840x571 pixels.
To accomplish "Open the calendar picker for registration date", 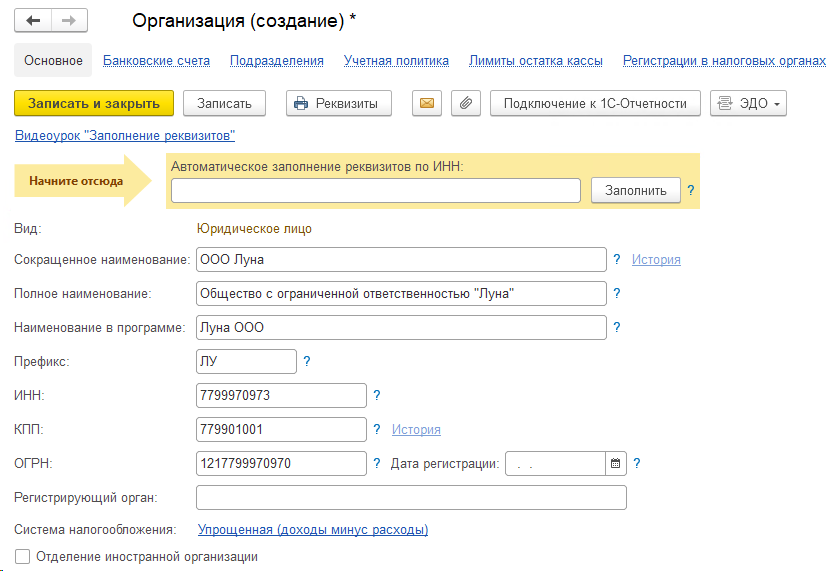I will (x=615, y=463).
